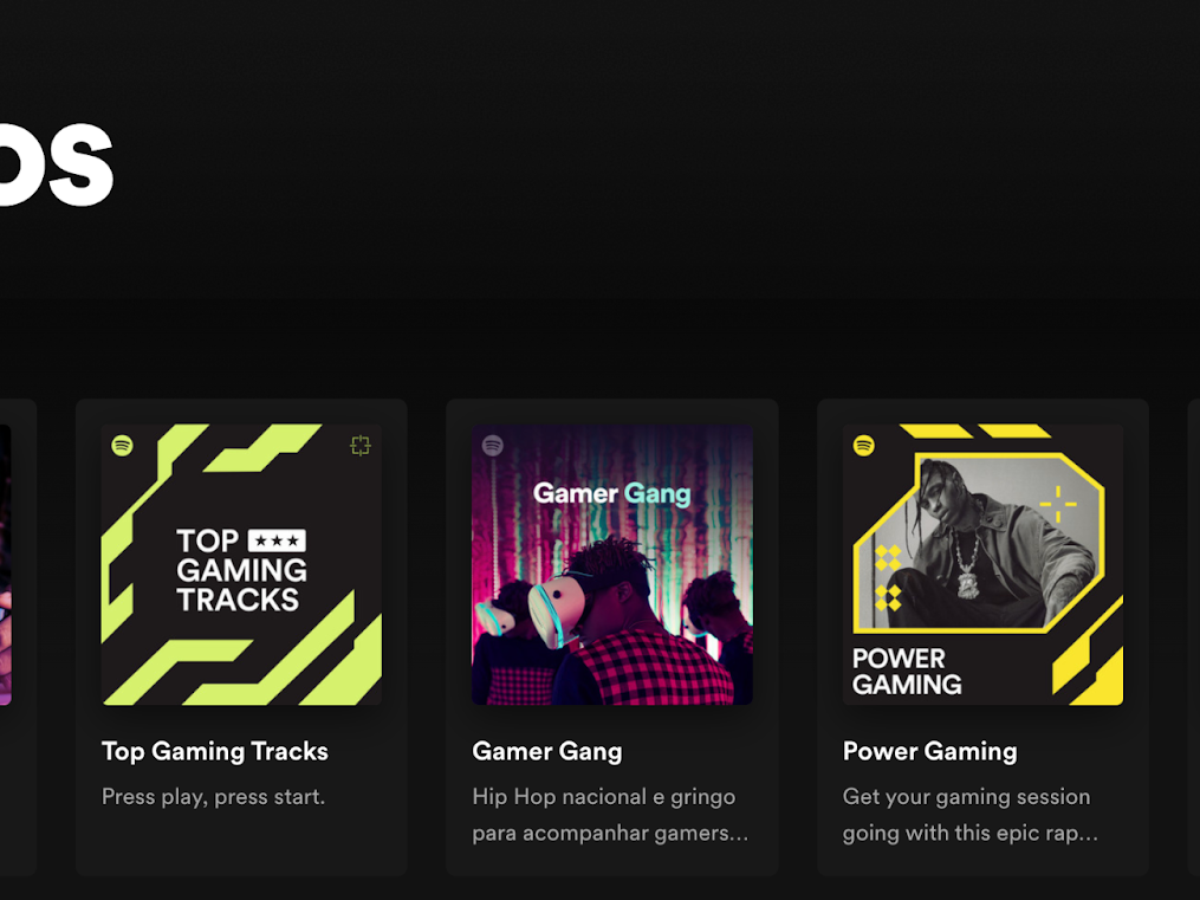
Task: Click the yellow crosshair graphic on Power Gaming cover
Action: [1058, 504]
